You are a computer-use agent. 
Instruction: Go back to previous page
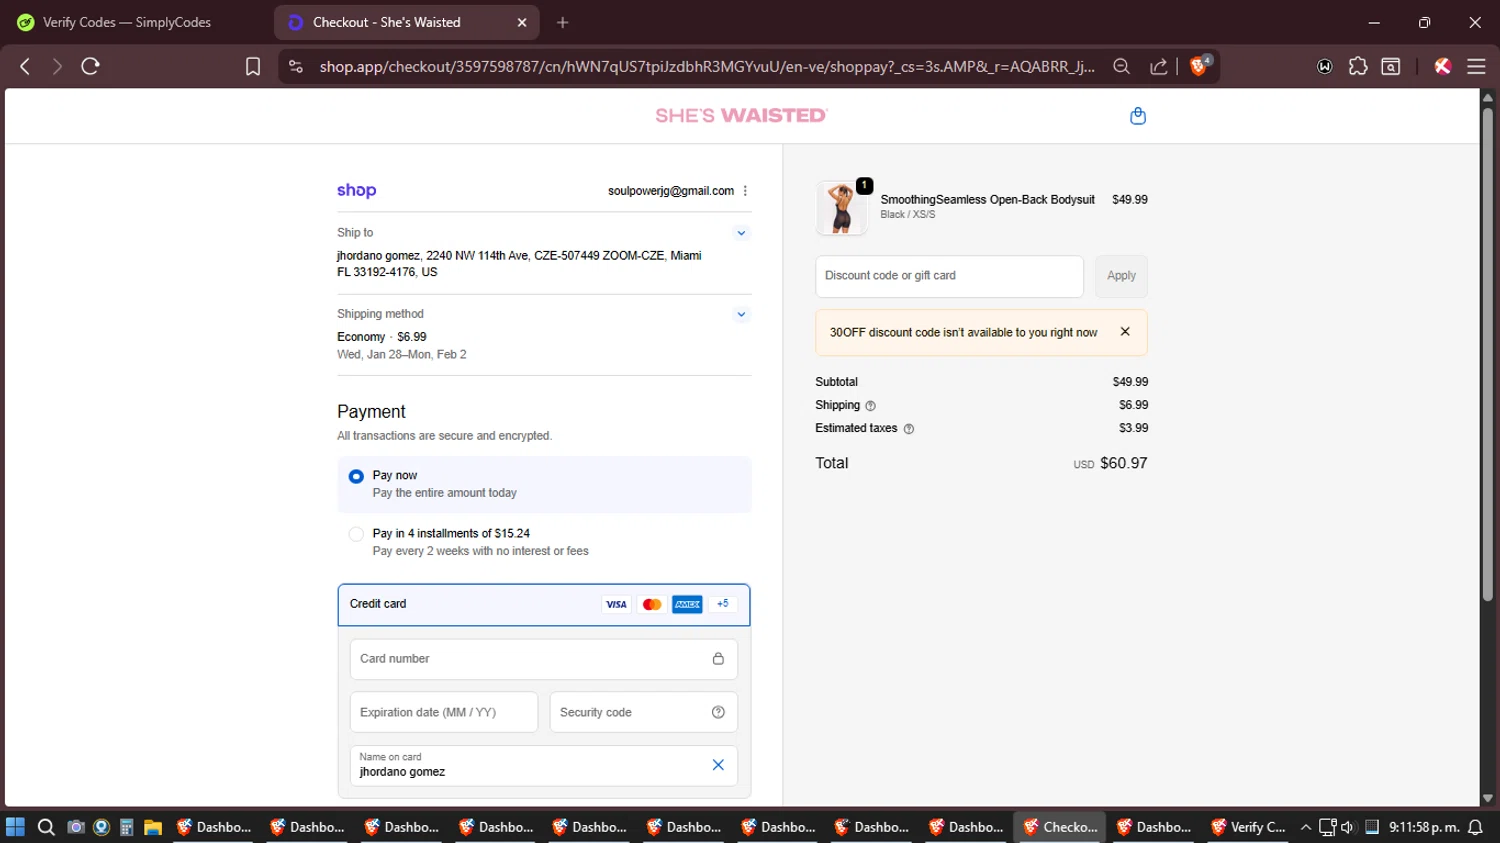point(25,66)
